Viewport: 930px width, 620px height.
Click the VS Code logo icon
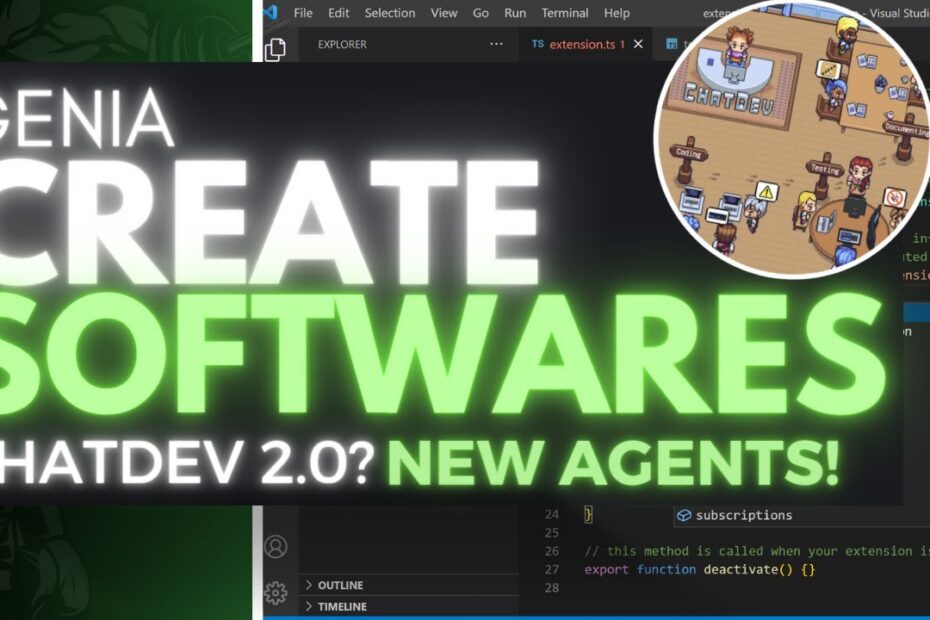tap(272, 12)
